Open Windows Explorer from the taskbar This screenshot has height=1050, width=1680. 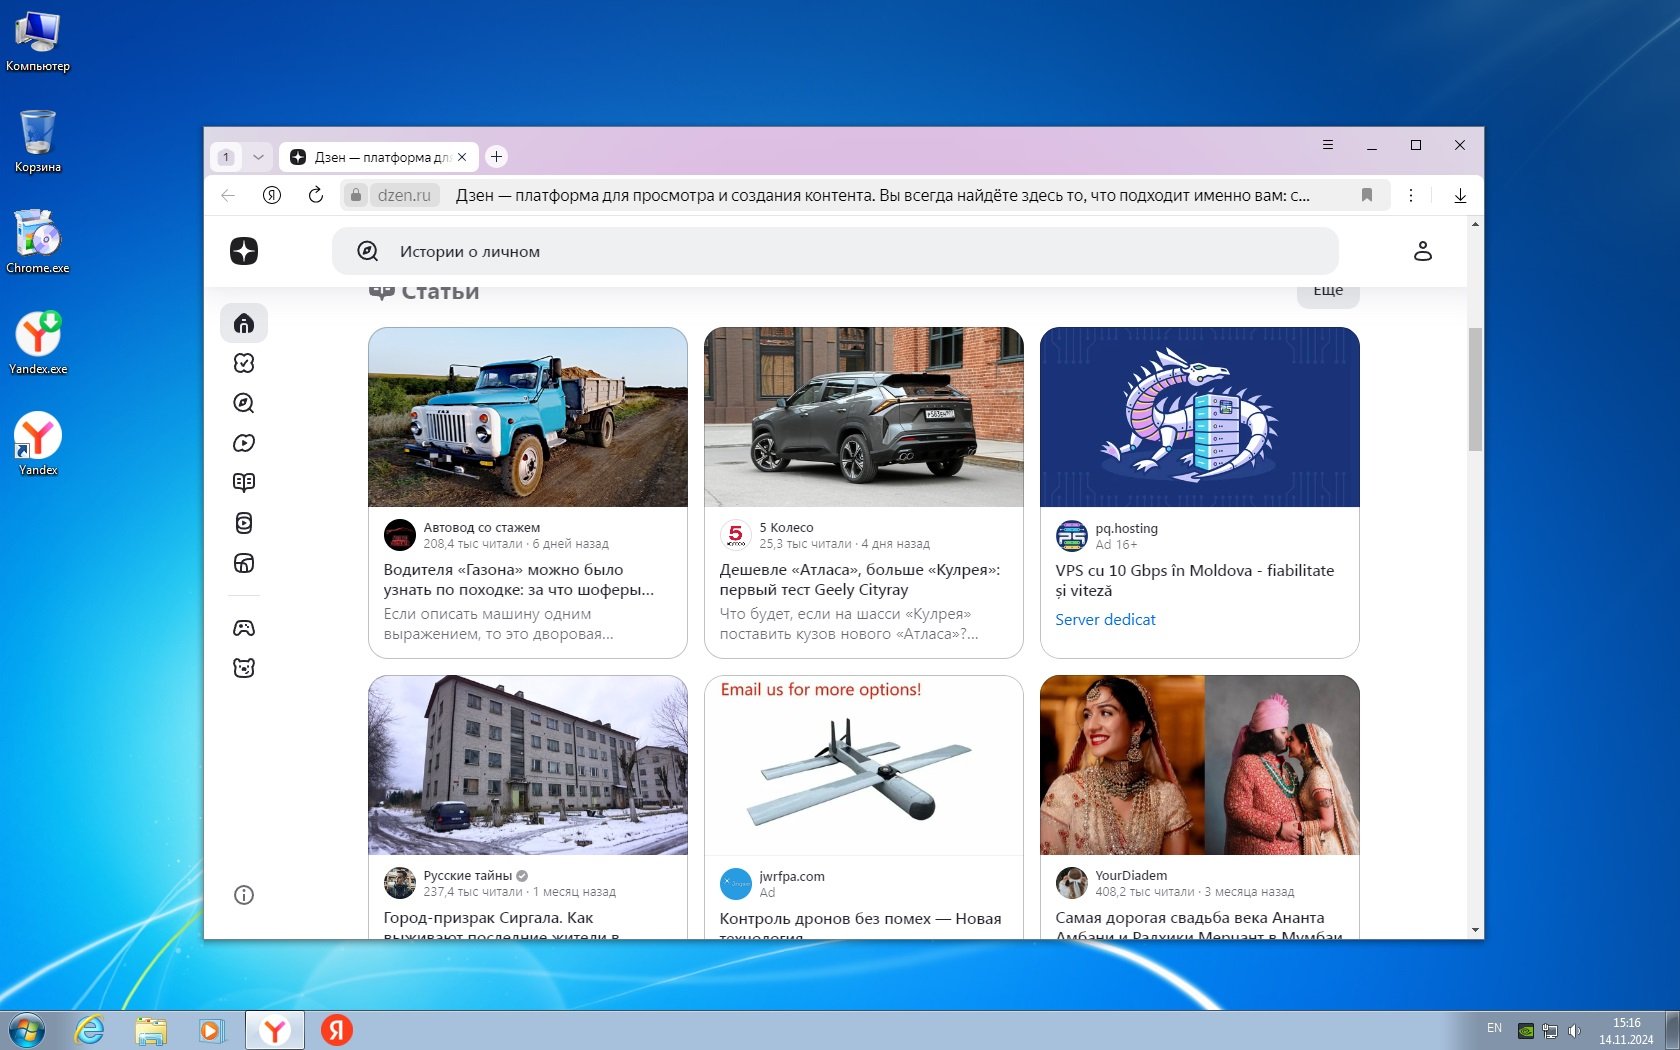(151, 1030)
